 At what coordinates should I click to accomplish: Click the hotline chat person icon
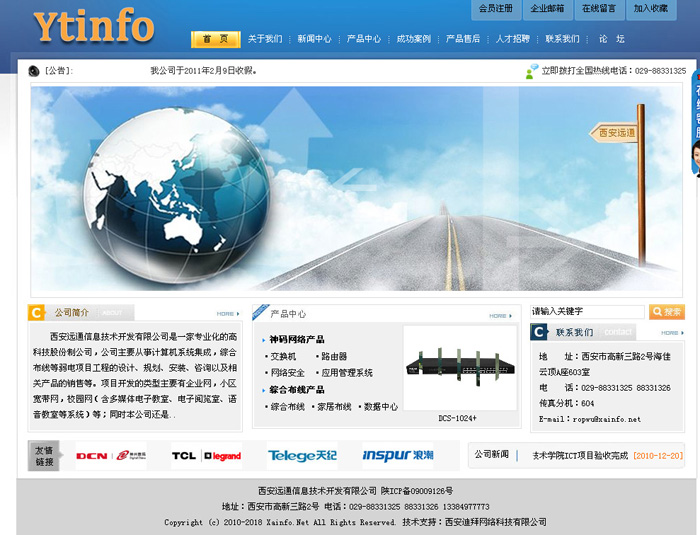pos(531,71)
